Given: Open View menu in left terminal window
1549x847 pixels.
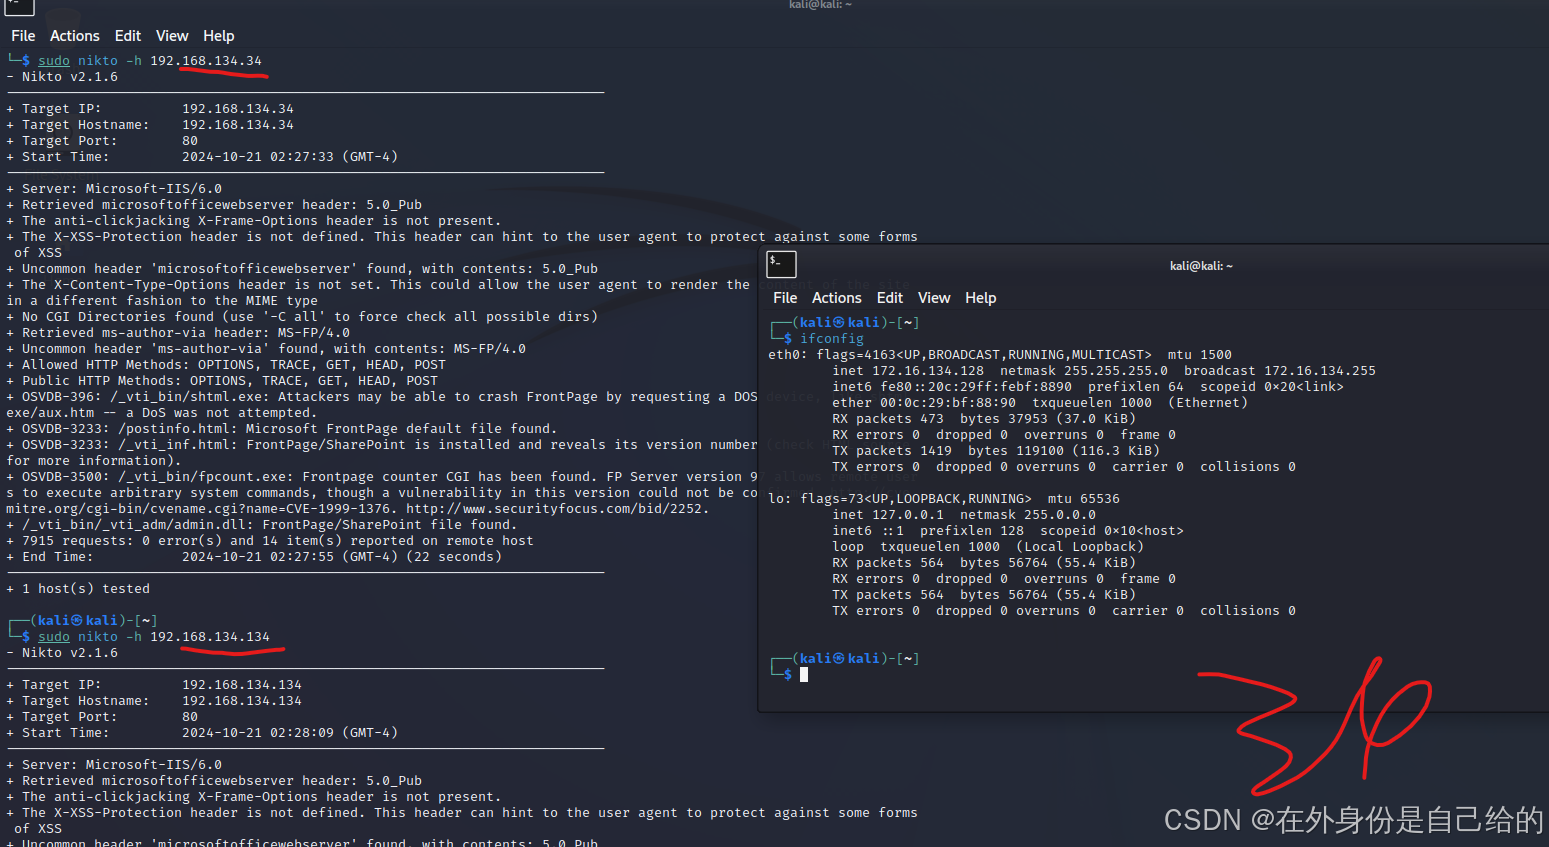Looking at the screenshot, I should (172, 36).
